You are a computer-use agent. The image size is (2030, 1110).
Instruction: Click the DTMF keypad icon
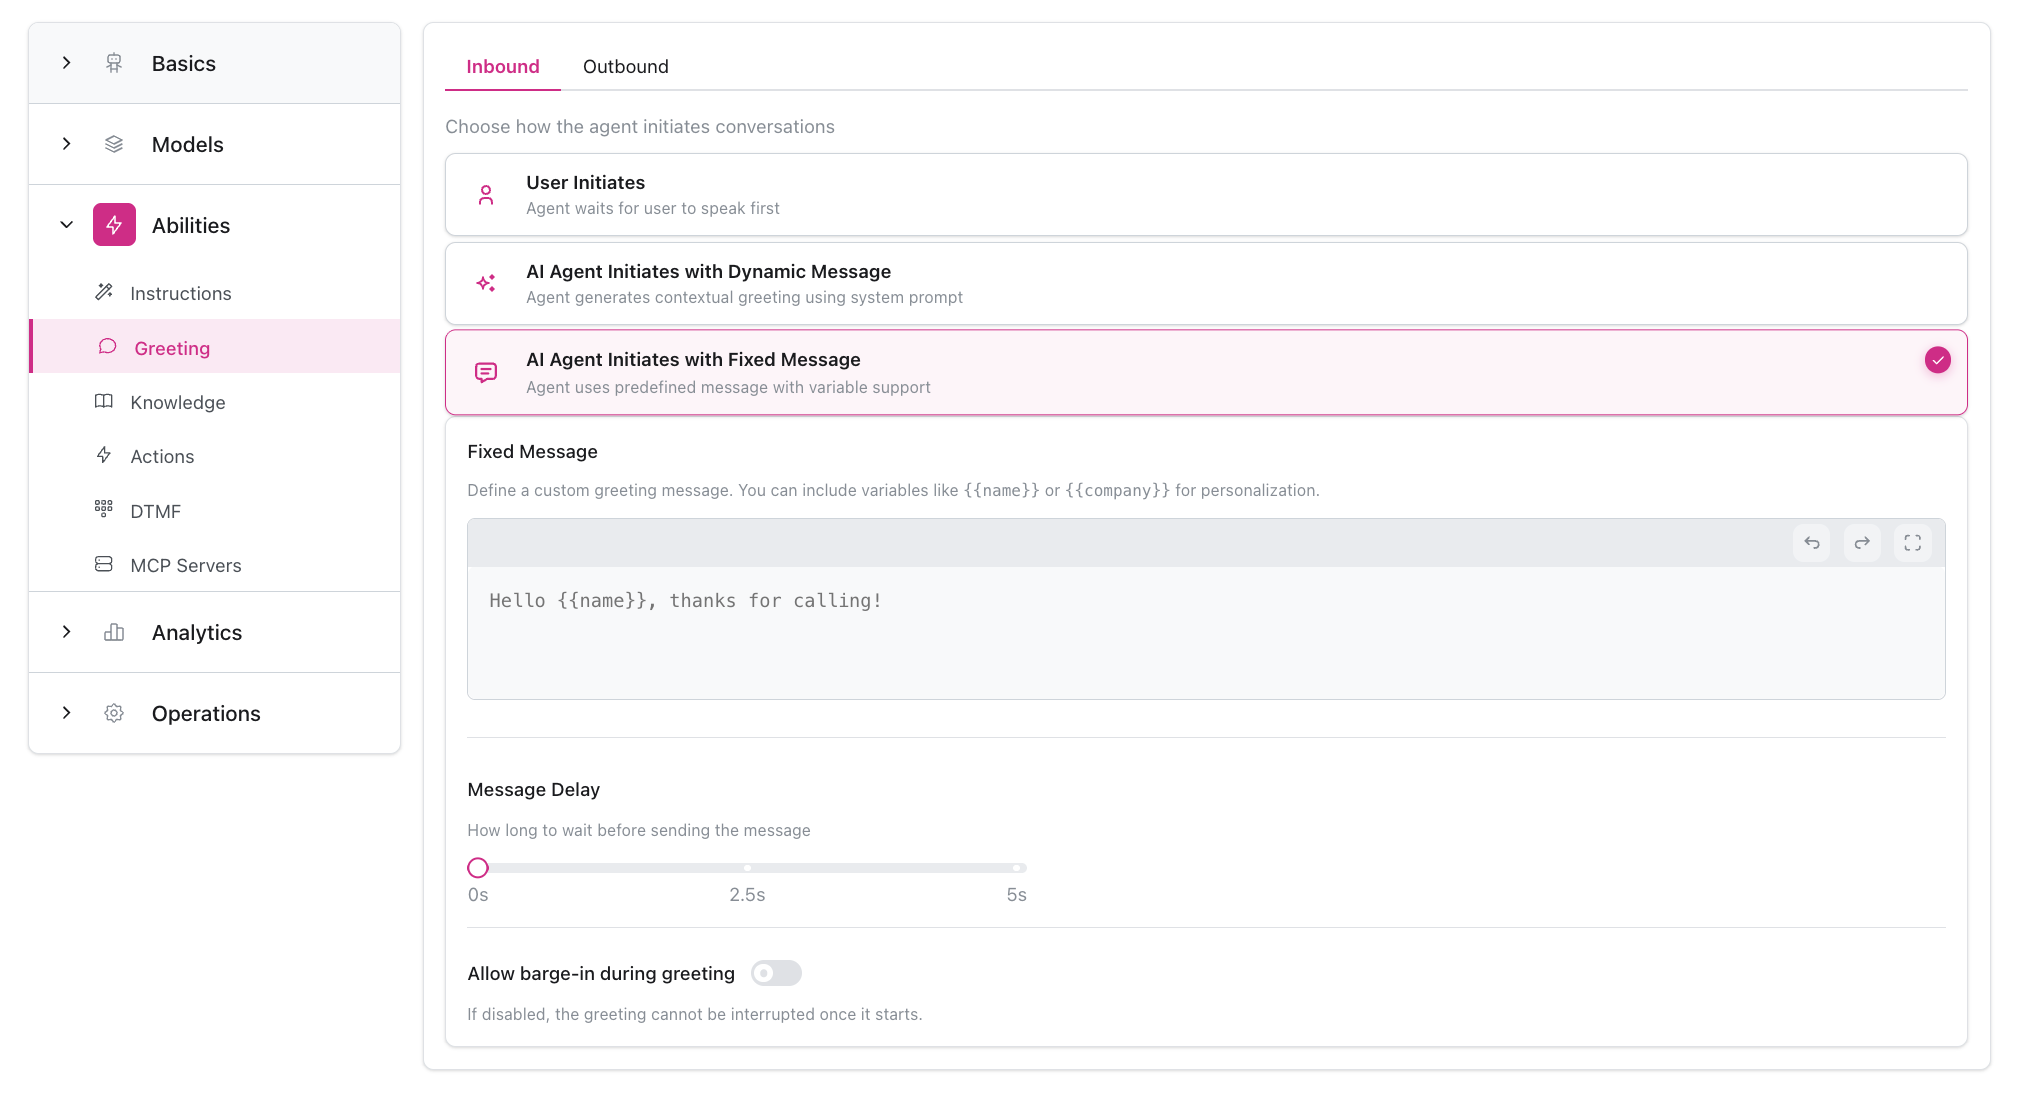[x=104, y=510]
